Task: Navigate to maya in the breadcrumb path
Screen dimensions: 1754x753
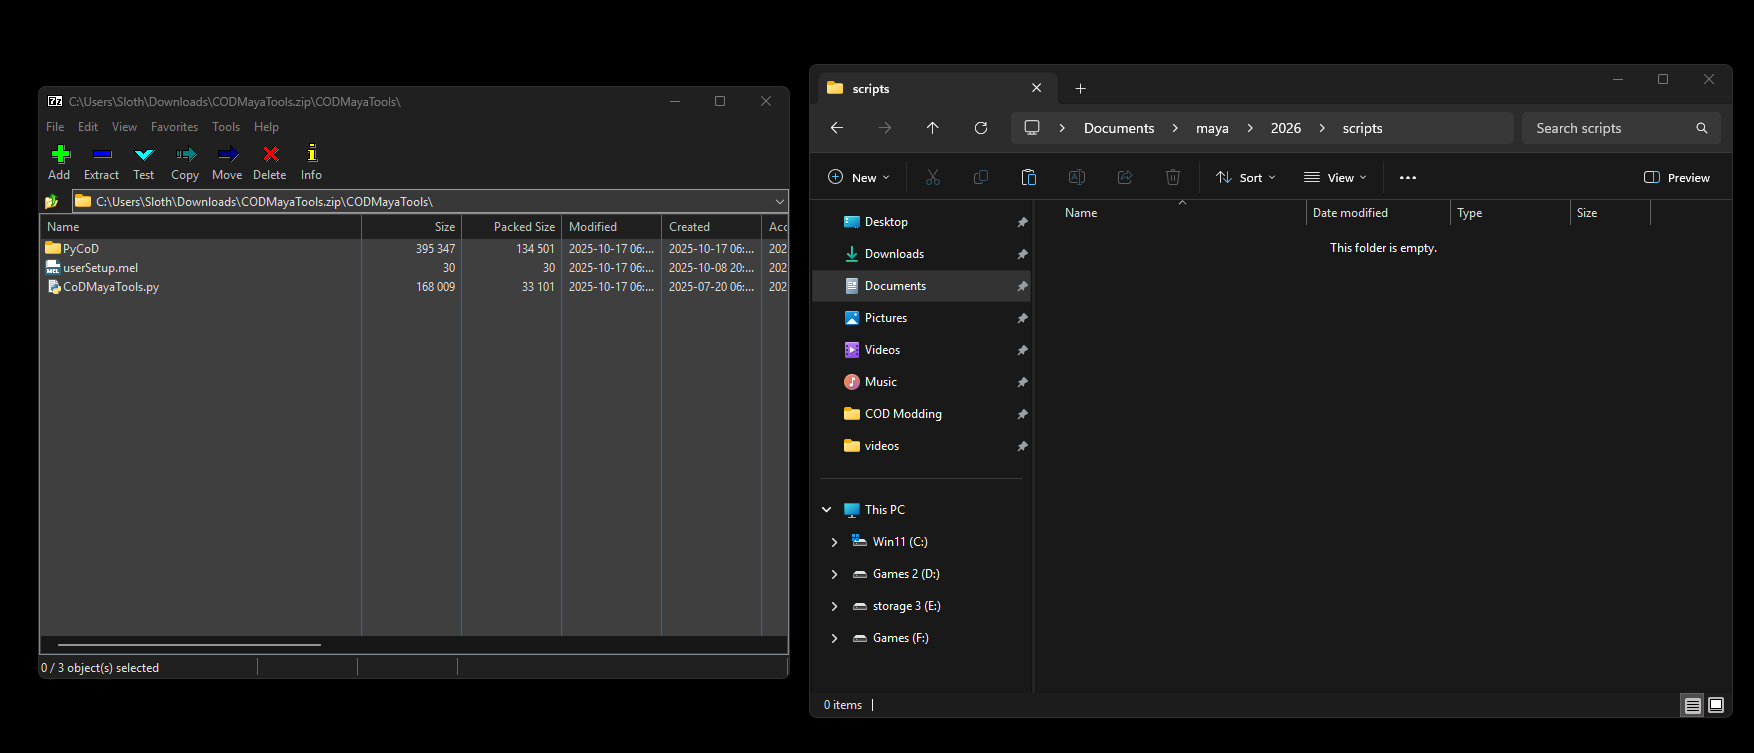Action: pyautogui.click(x=1212, y=128)
